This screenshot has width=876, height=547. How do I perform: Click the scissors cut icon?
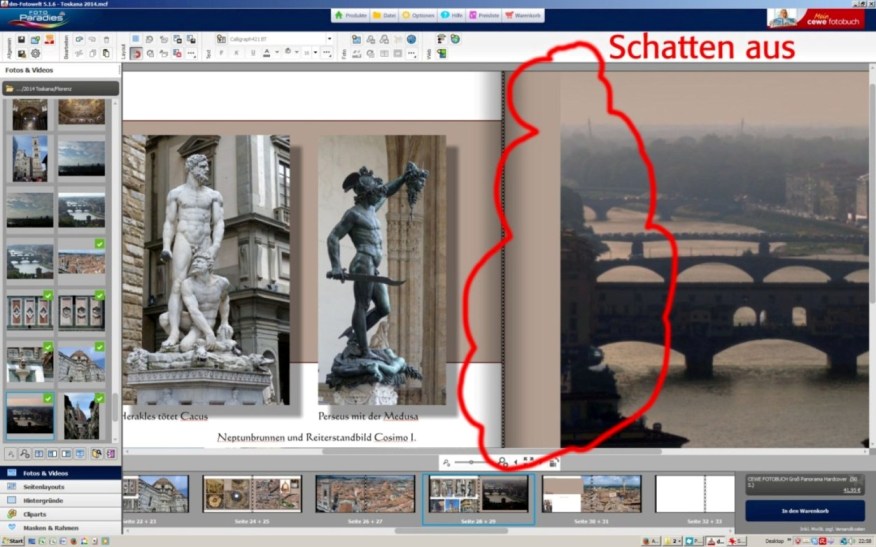coord(79,54)
